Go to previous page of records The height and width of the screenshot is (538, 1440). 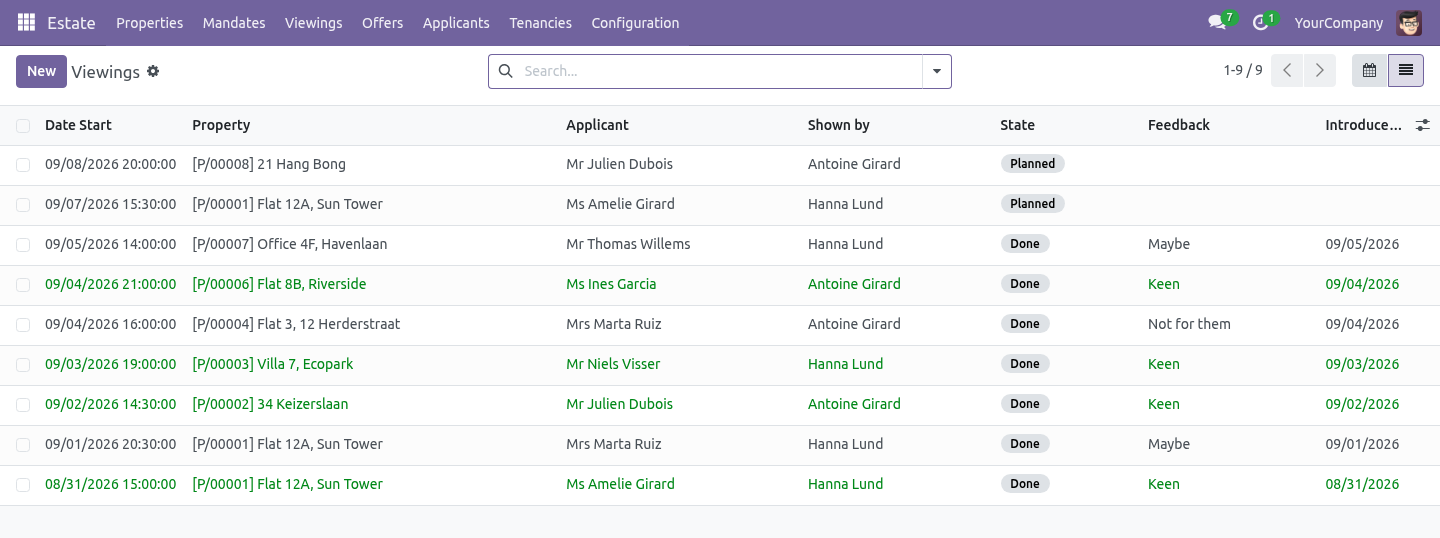tap(1287, 71)
